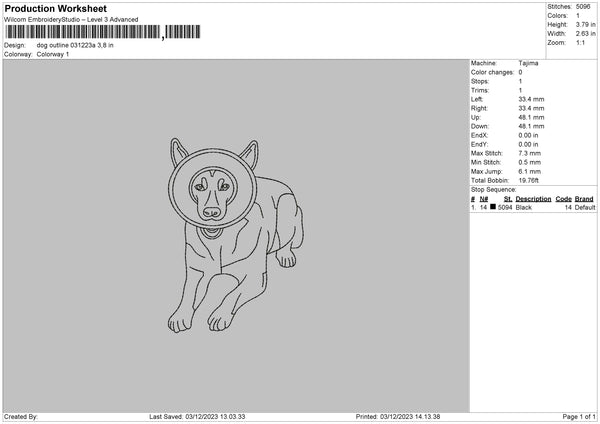Click the St. column header

(507, 199)
